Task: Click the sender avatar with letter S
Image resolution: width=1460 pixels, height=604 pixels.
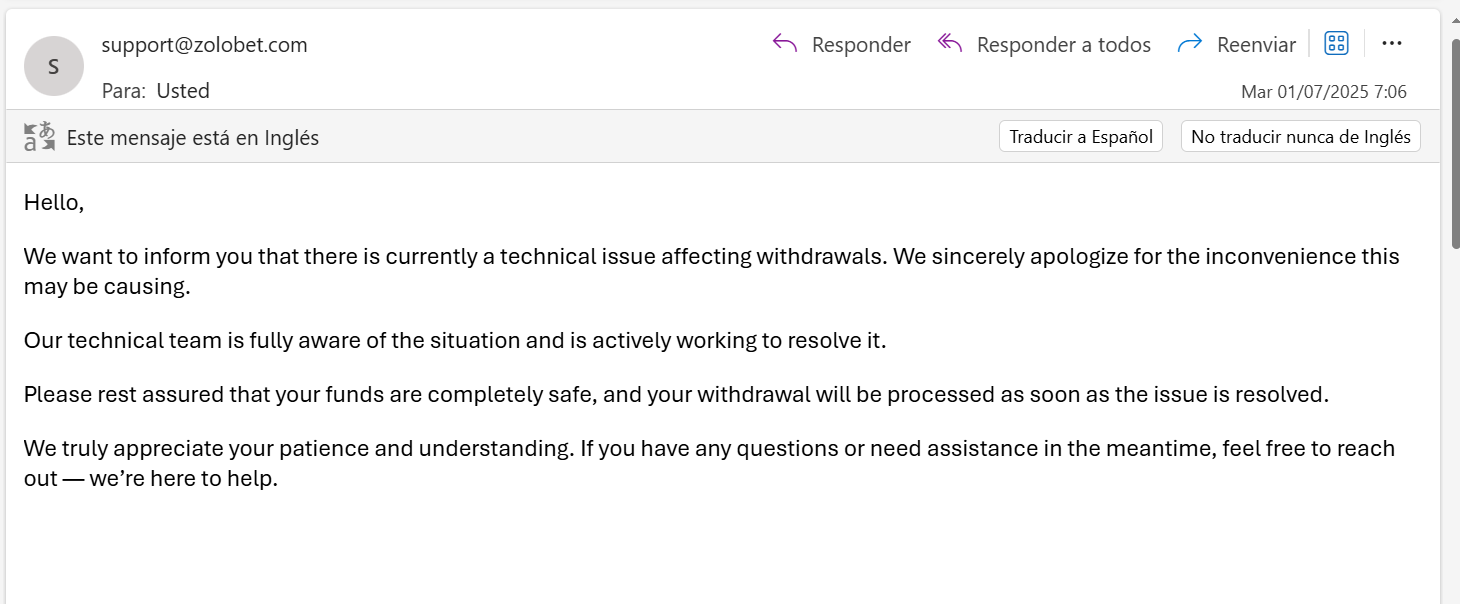Action: [54, 66]
